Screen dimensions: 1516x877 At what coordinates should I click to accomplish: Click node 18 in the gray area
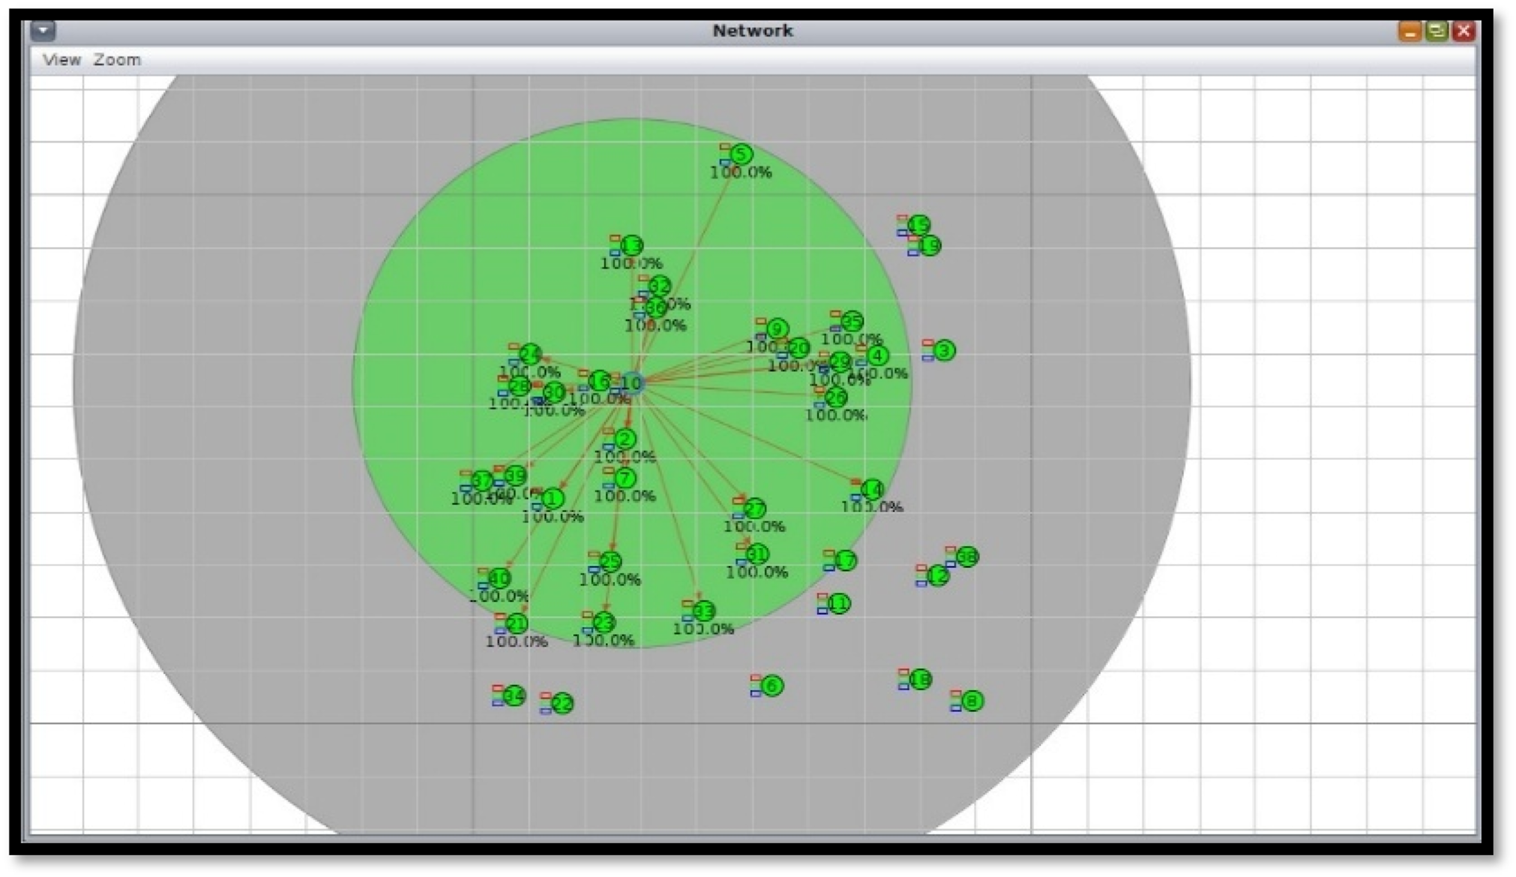920,680
